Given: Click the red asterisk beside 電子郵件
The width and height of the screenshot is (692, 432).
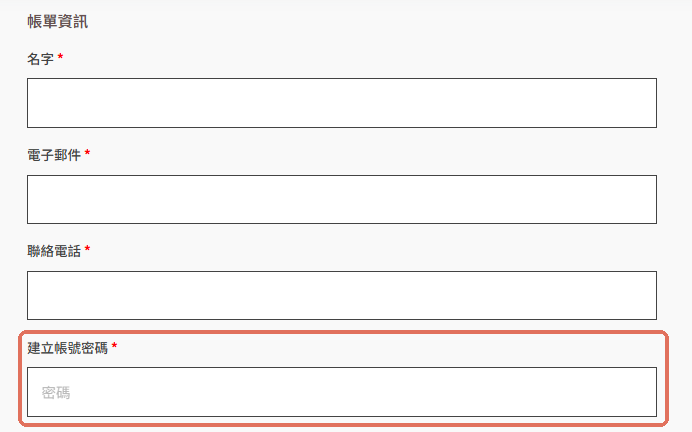Looking at the screenshot, I should [x=87, y=153].
